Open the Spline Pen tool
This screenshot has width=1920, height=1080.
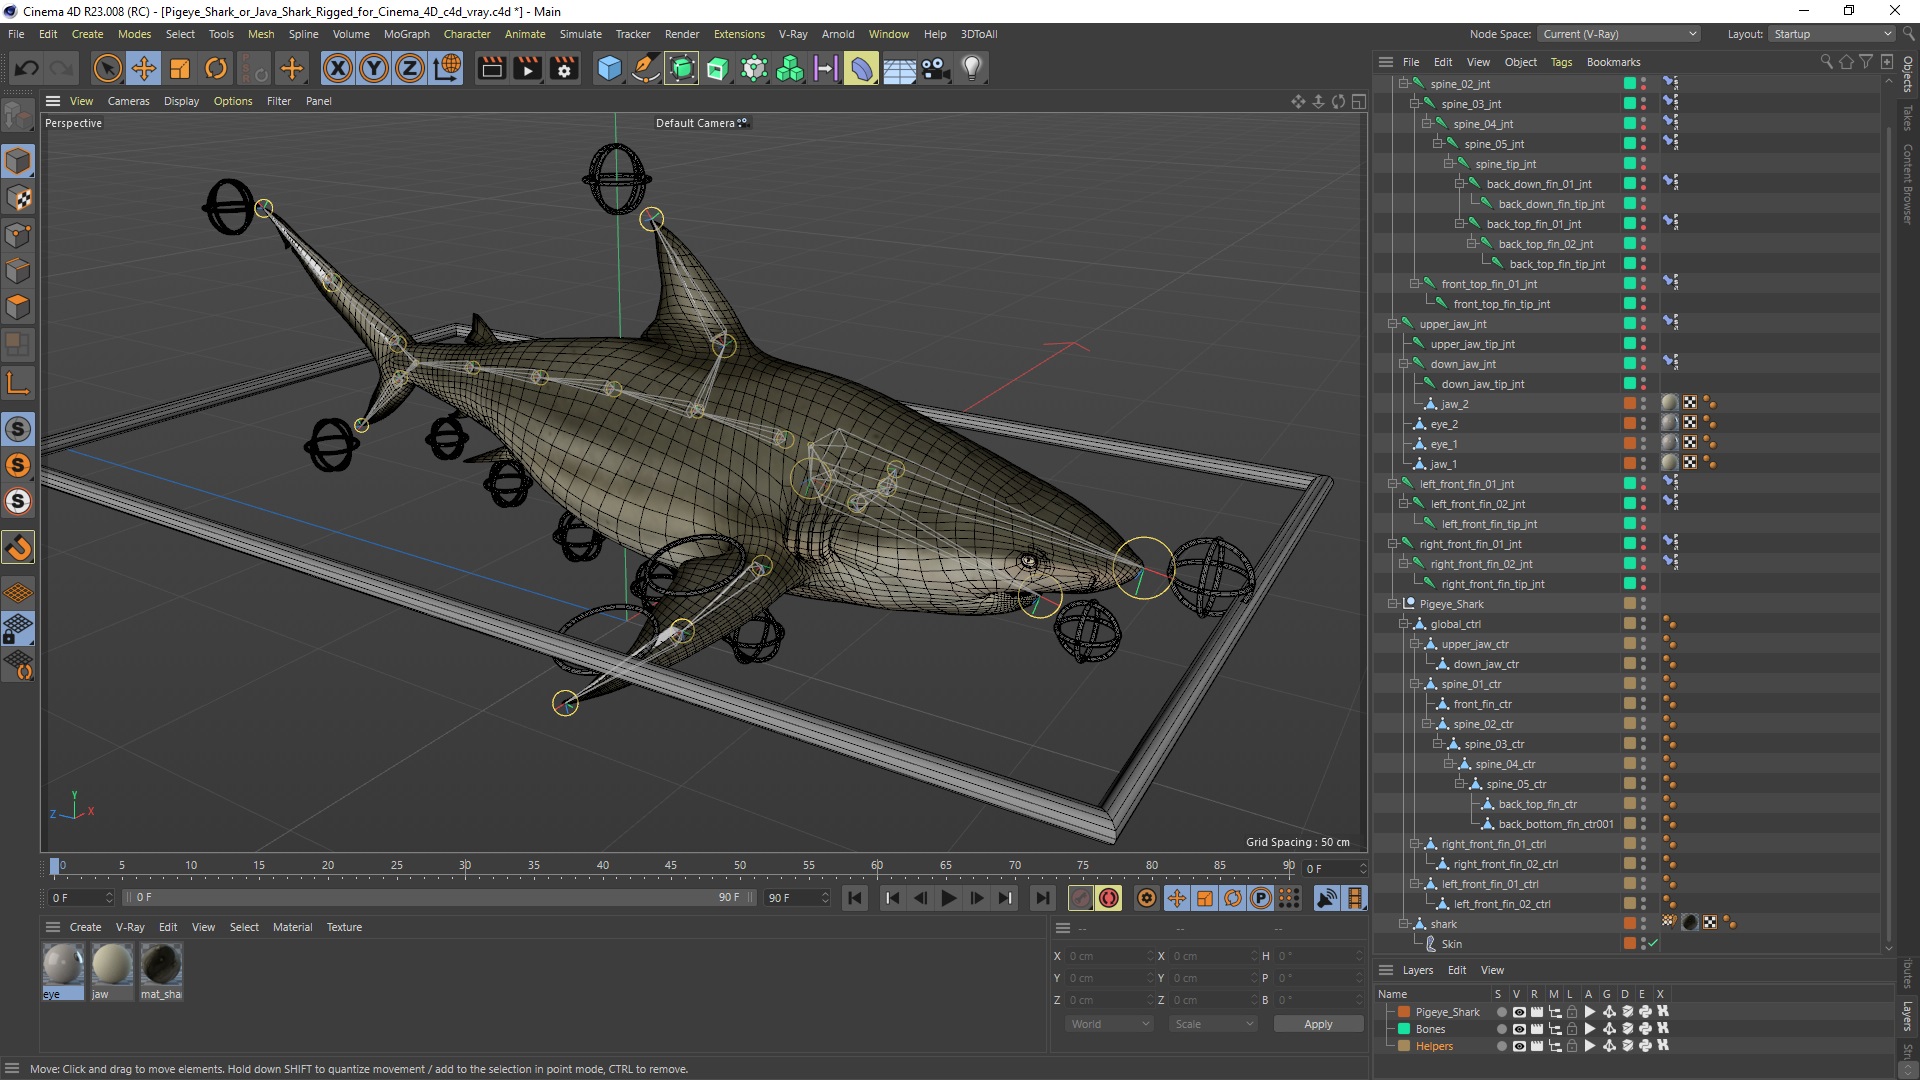[646, 68]
